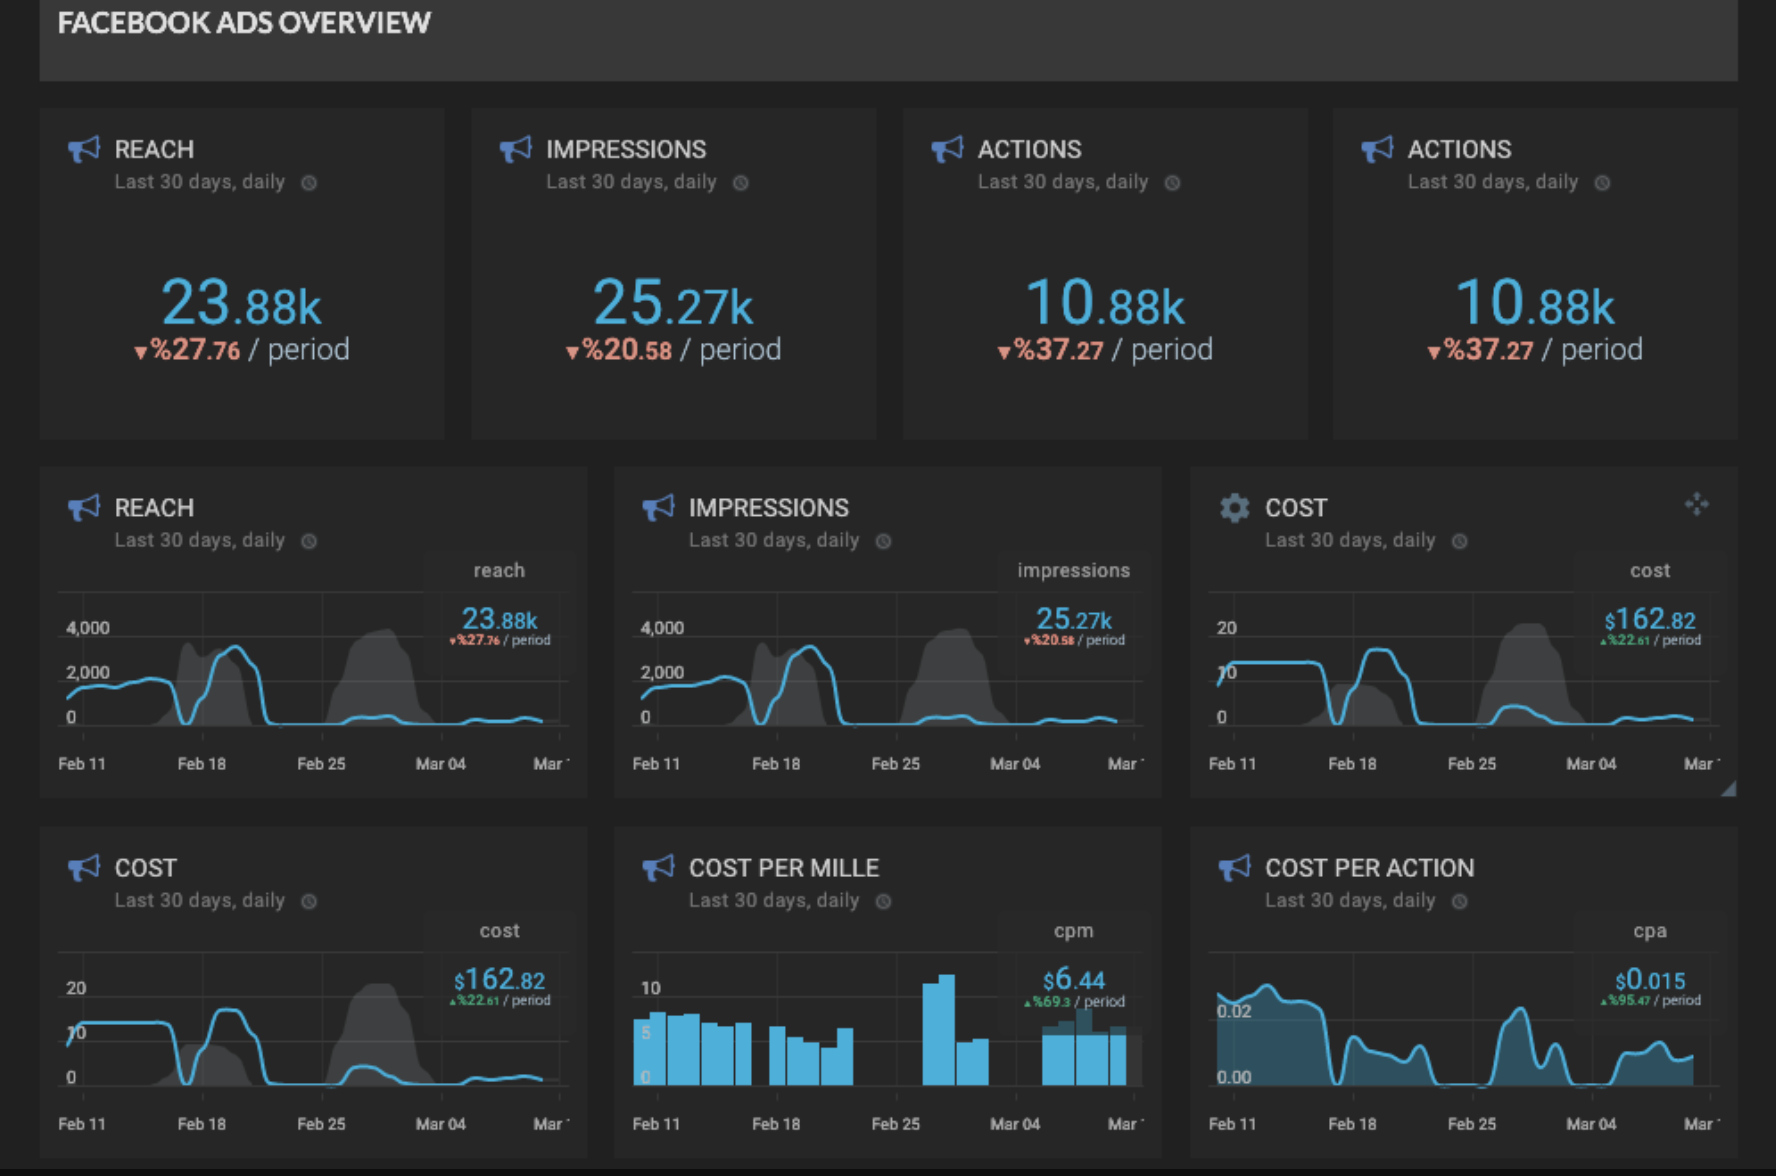
Task: Click the clock icon on the IMPRESSIONS chart widget
Action: tap(884, 541)
